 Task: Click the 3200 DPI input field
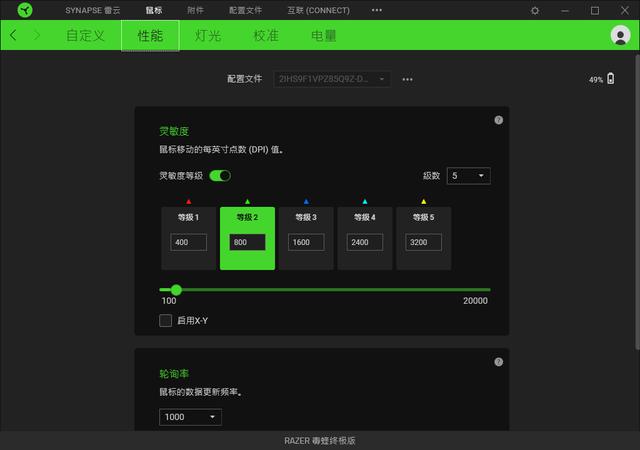(x=424, y=242)
